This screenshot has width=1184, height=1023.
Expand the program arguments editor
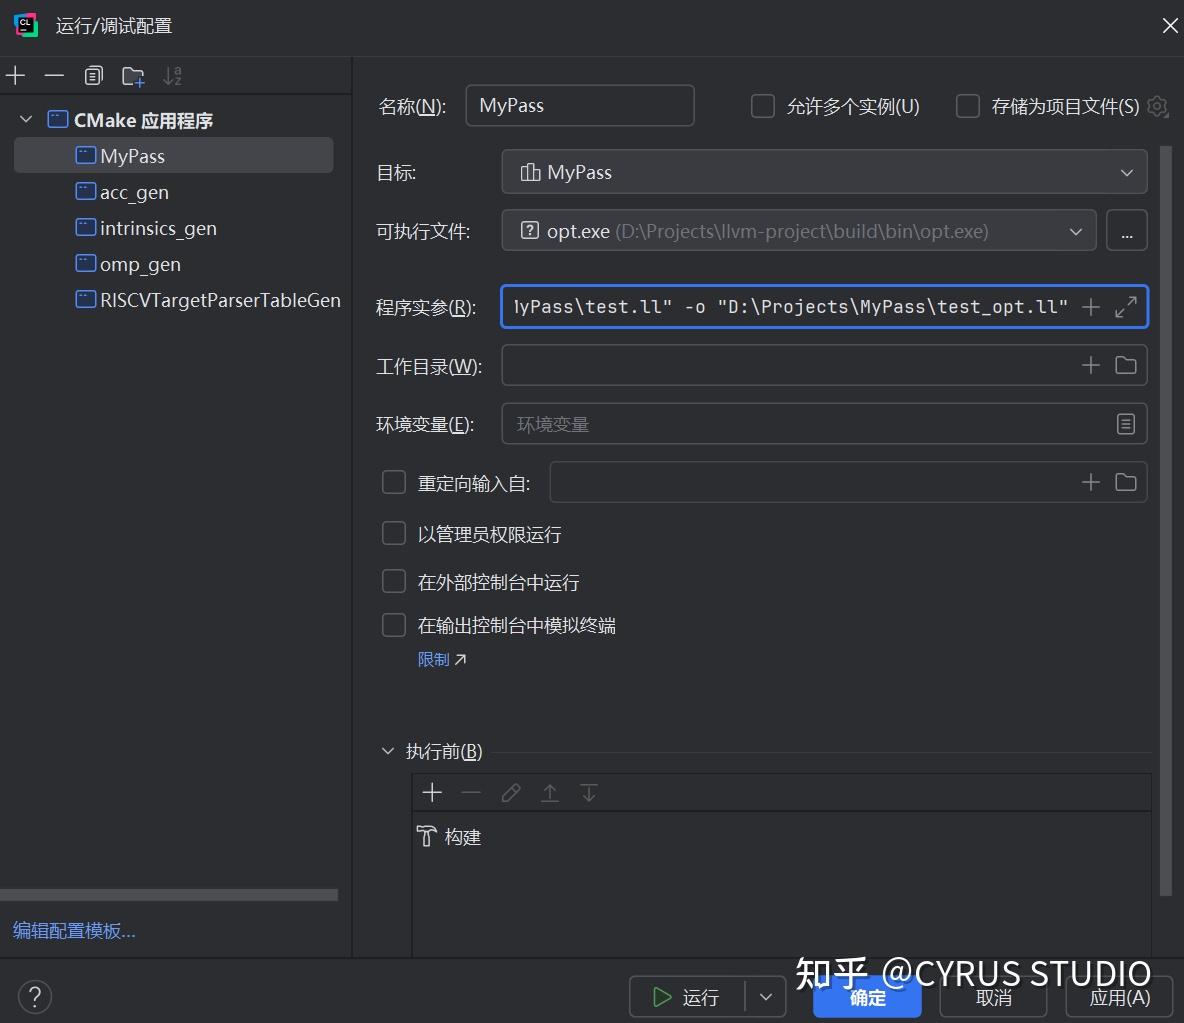pos(1127,307)
